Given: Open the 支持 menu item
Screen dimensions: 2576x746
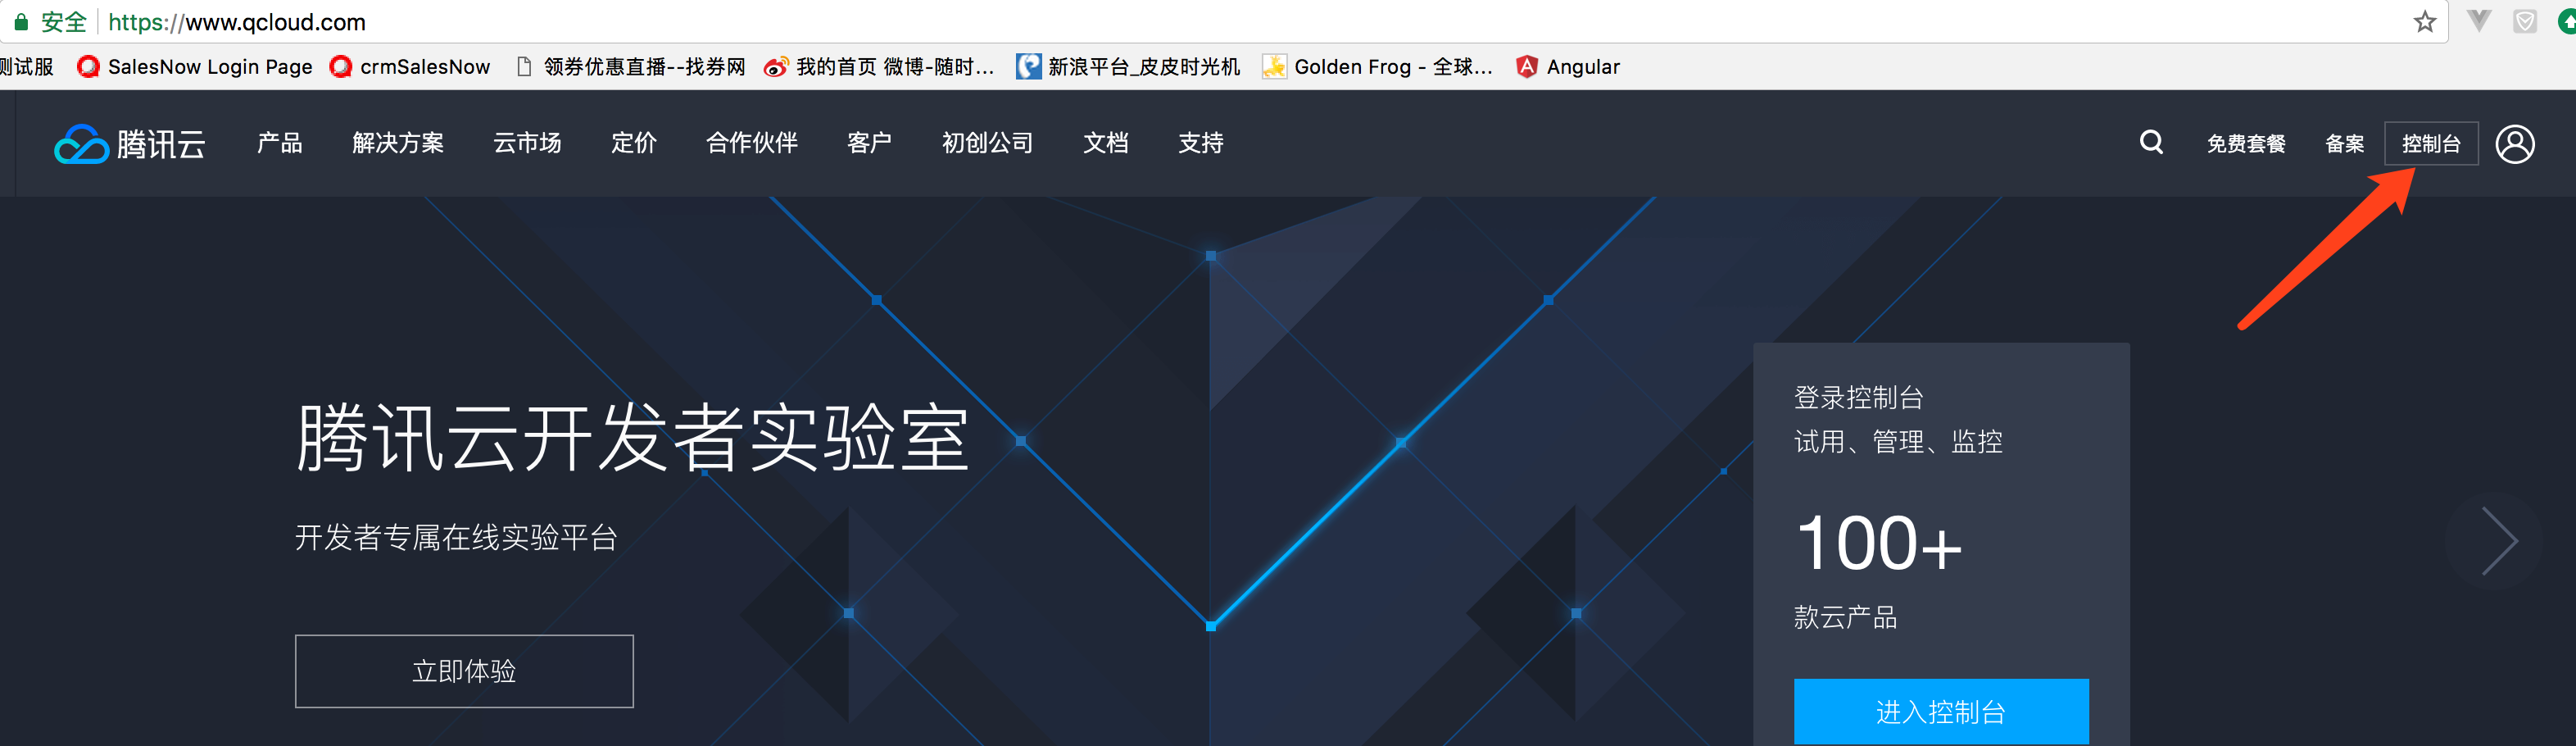Looking at the screenshot, I should pyautogui.click(x=1200, y=143).
